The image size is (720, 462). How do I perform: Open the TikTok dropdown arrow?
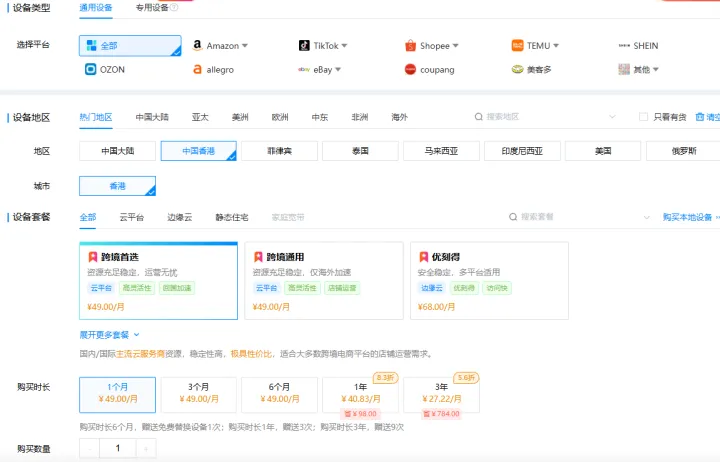click(344, 45)
